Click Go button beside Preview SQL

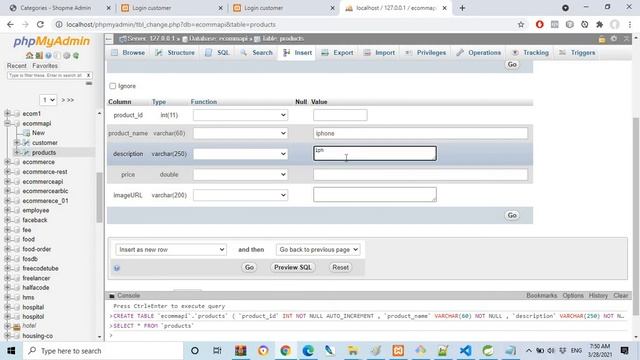pyautogui.click(x=249, y=267)
